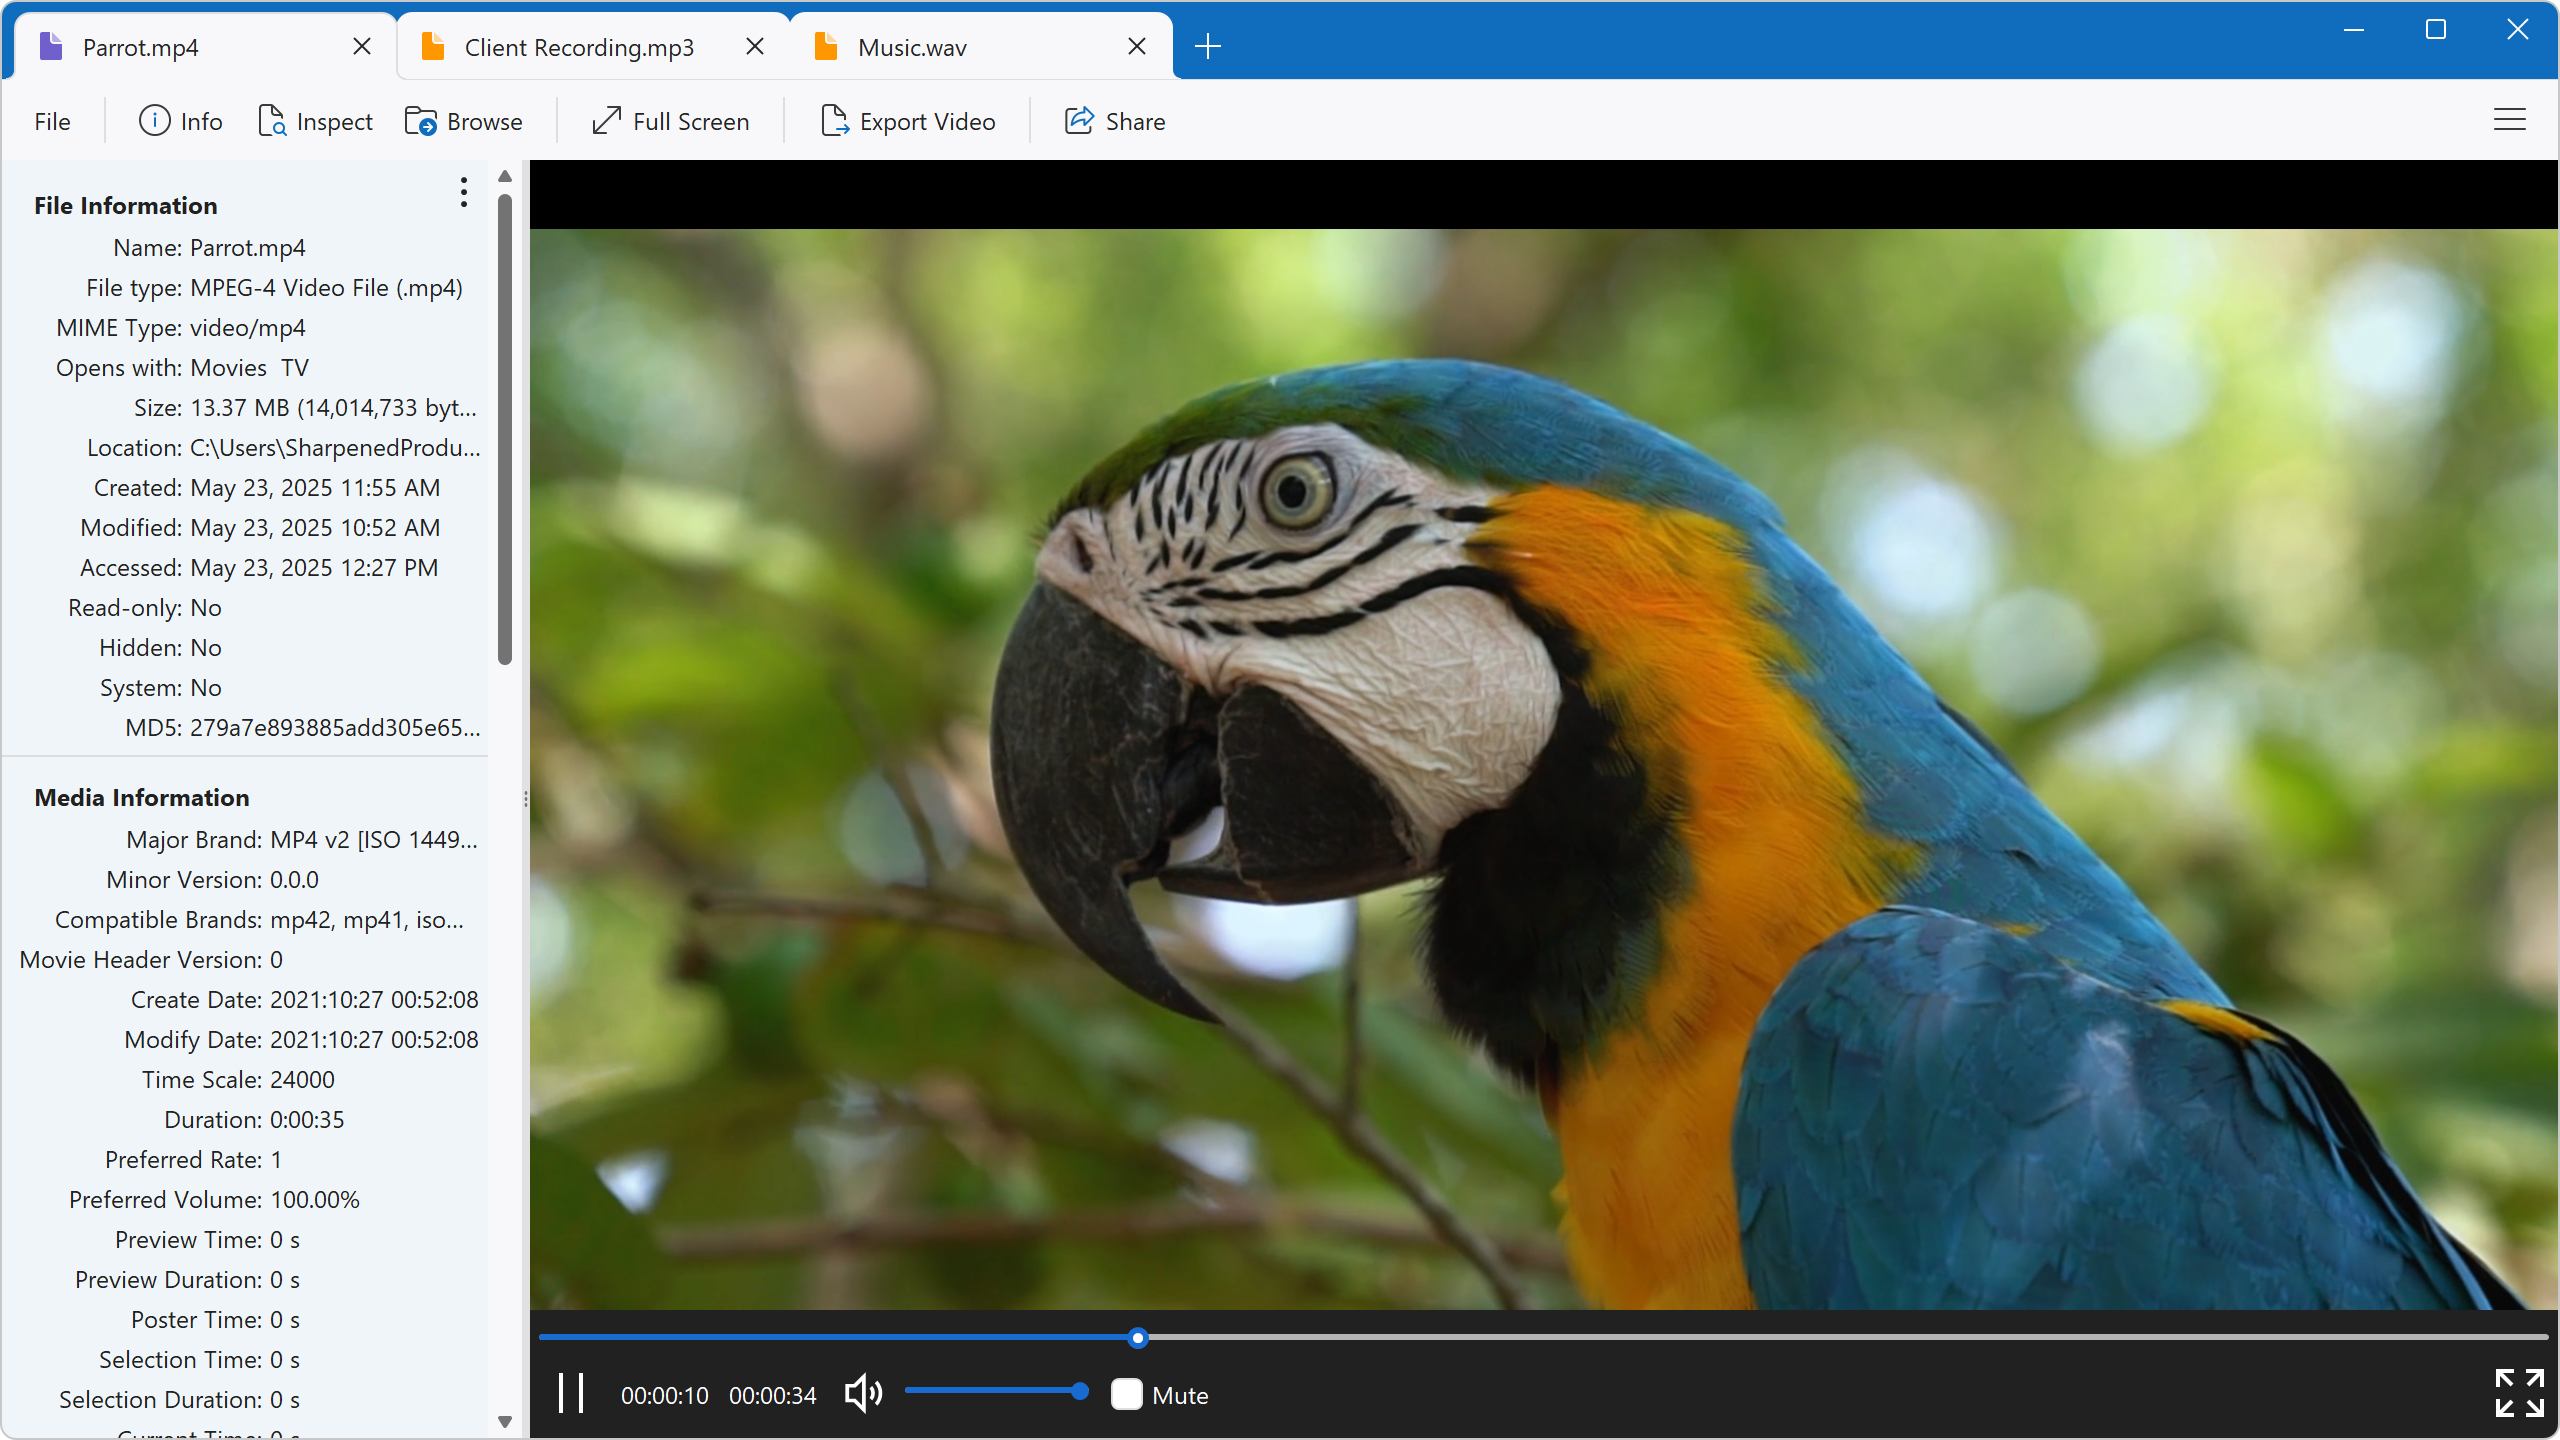The height and width of the screenshot is (1440, 2560).
Task: Click the video seek bar handle
Action: click(x=1137, y=1338)
